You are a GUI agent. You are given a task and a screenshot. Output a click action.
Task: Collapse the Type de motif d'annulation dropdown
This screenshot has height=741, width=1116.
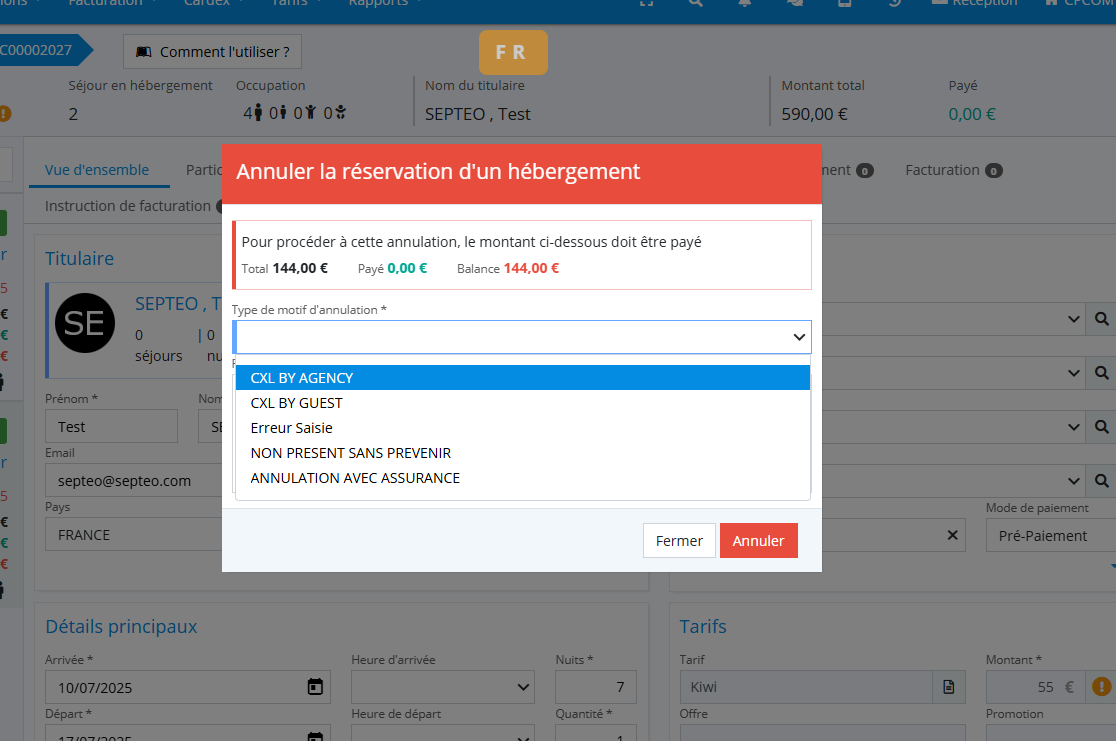(799, 337)
